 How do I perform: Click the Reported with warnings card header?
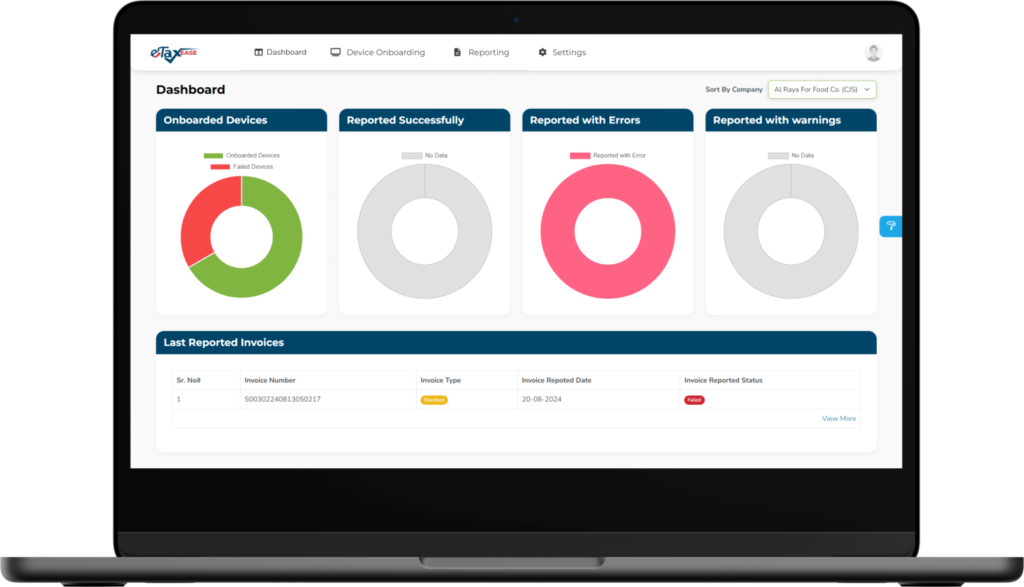click(x=791, y=120)
